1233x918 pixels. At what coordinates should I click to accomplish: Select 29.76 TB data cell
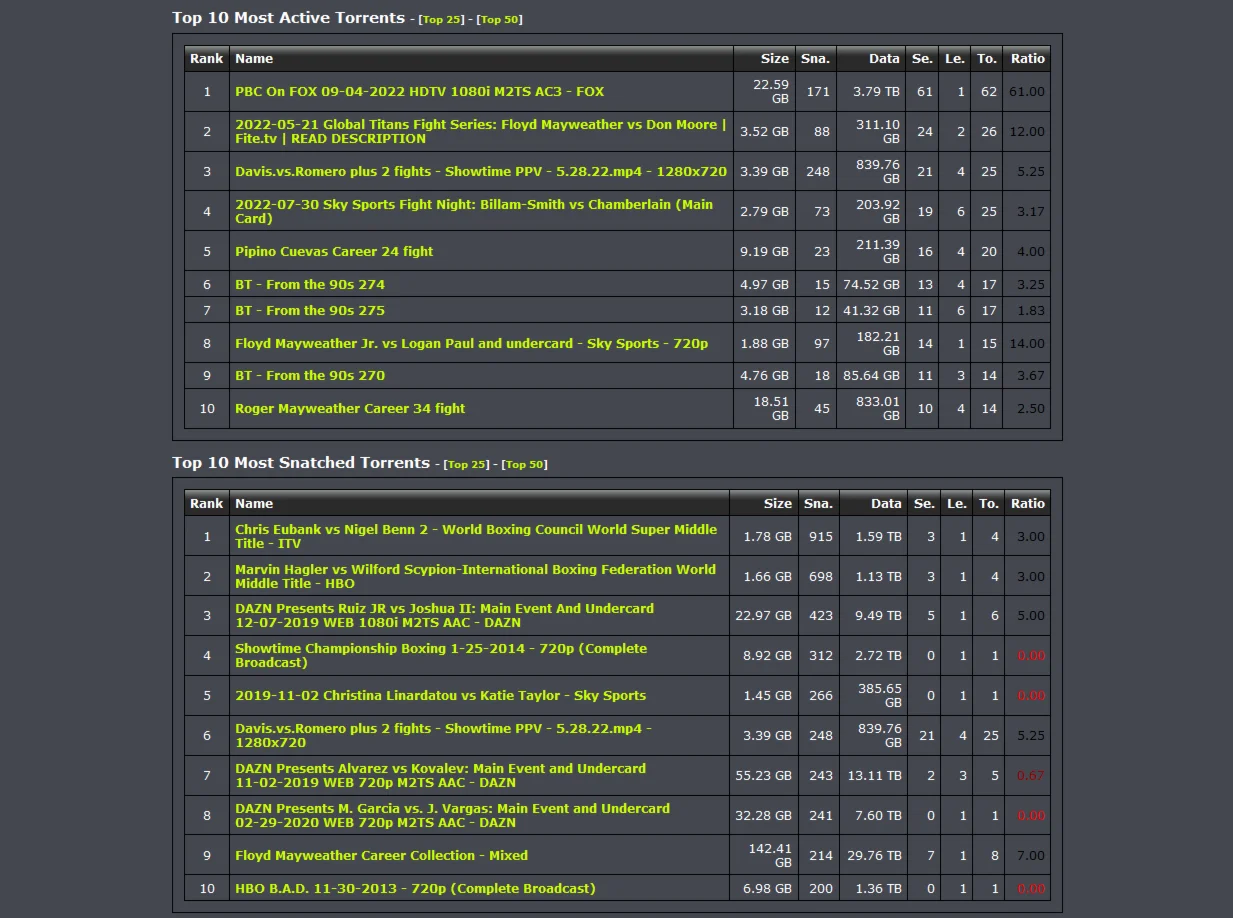(873, 855)
